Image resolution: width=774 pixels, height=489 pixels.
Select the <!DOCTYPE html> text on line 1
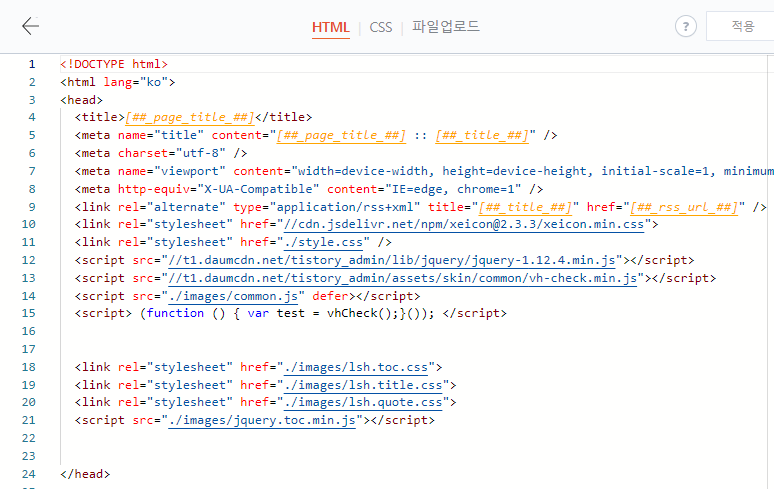pos(114,64)
